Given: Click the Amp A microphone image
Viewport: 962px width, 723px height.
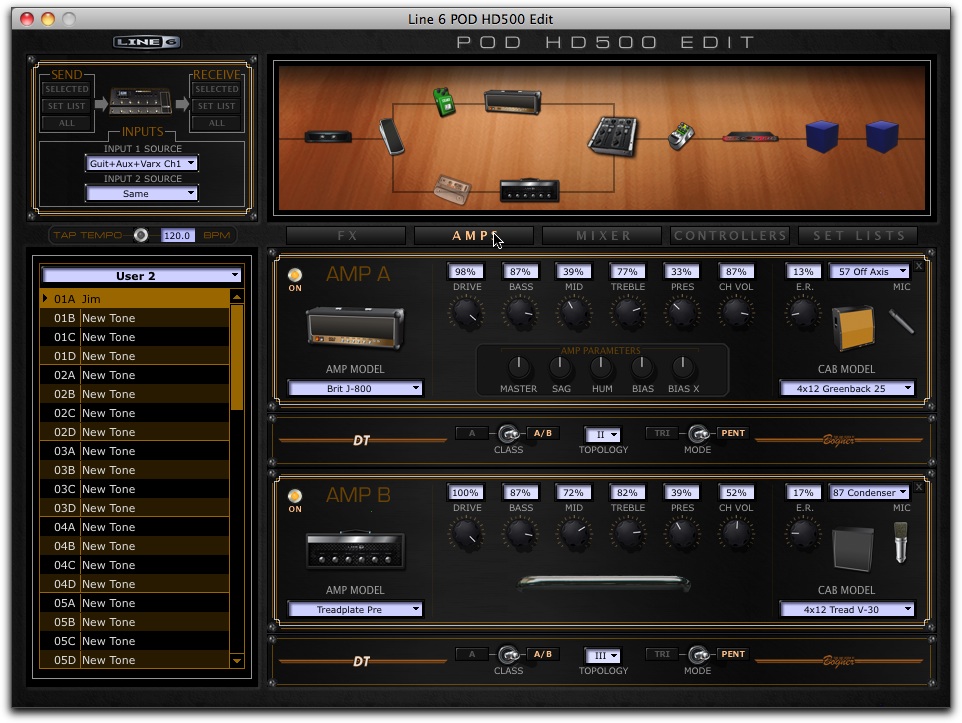Looking at the screenshot, I should [x=901, y=321].
